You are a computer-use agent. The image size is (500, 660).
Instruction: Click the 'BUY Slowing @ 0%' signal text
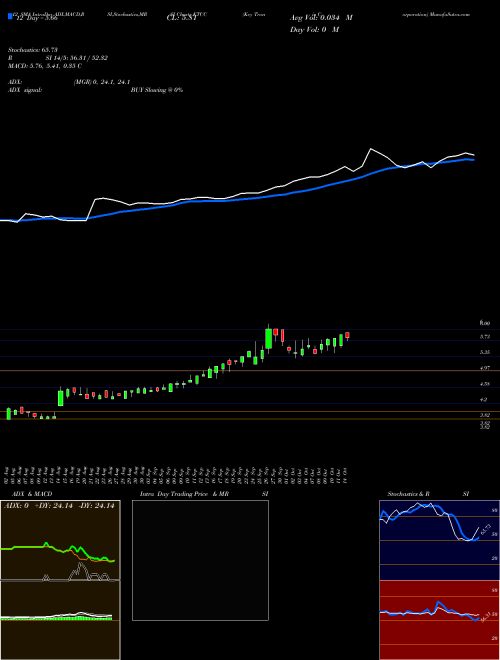click(x=157, y=90)
